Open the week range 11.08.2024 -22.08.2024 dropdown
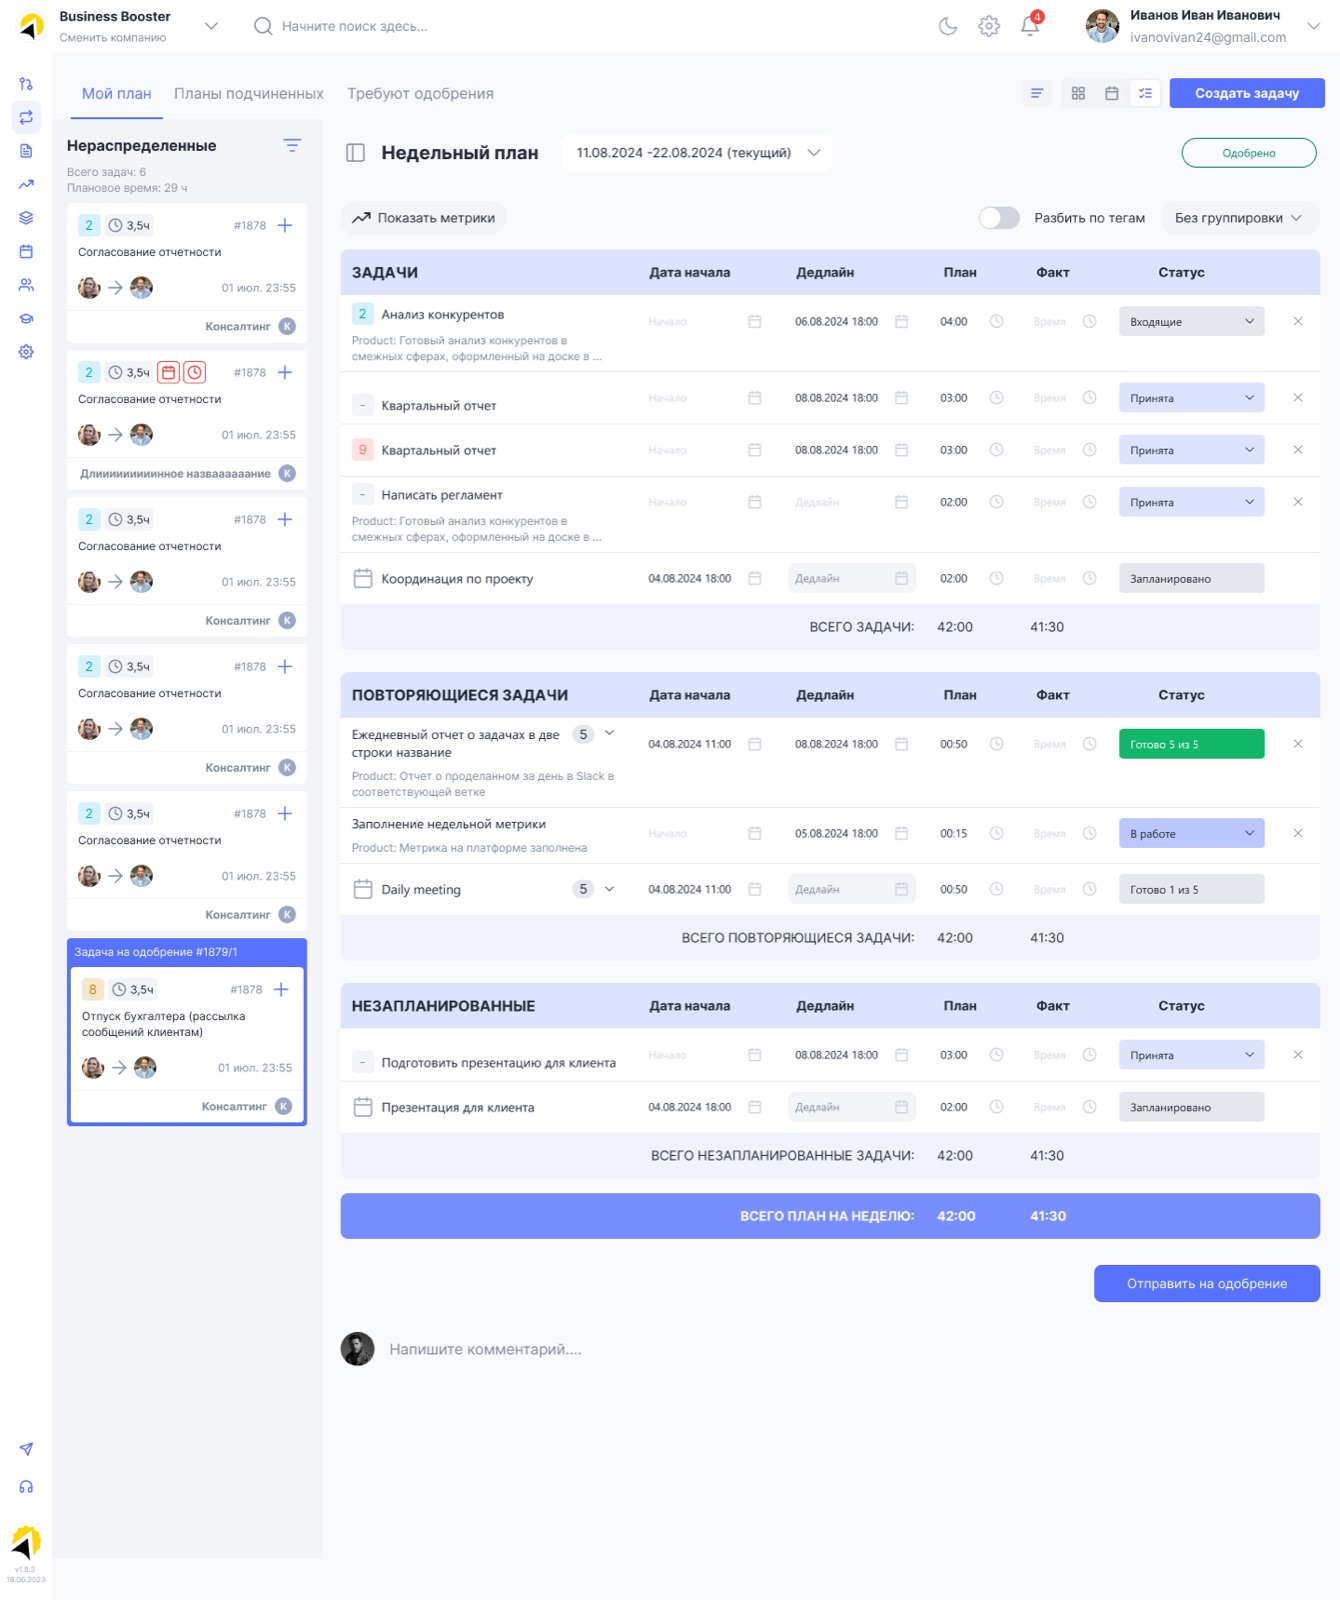Screen dimensions: 1340x1600 (697, 153)
